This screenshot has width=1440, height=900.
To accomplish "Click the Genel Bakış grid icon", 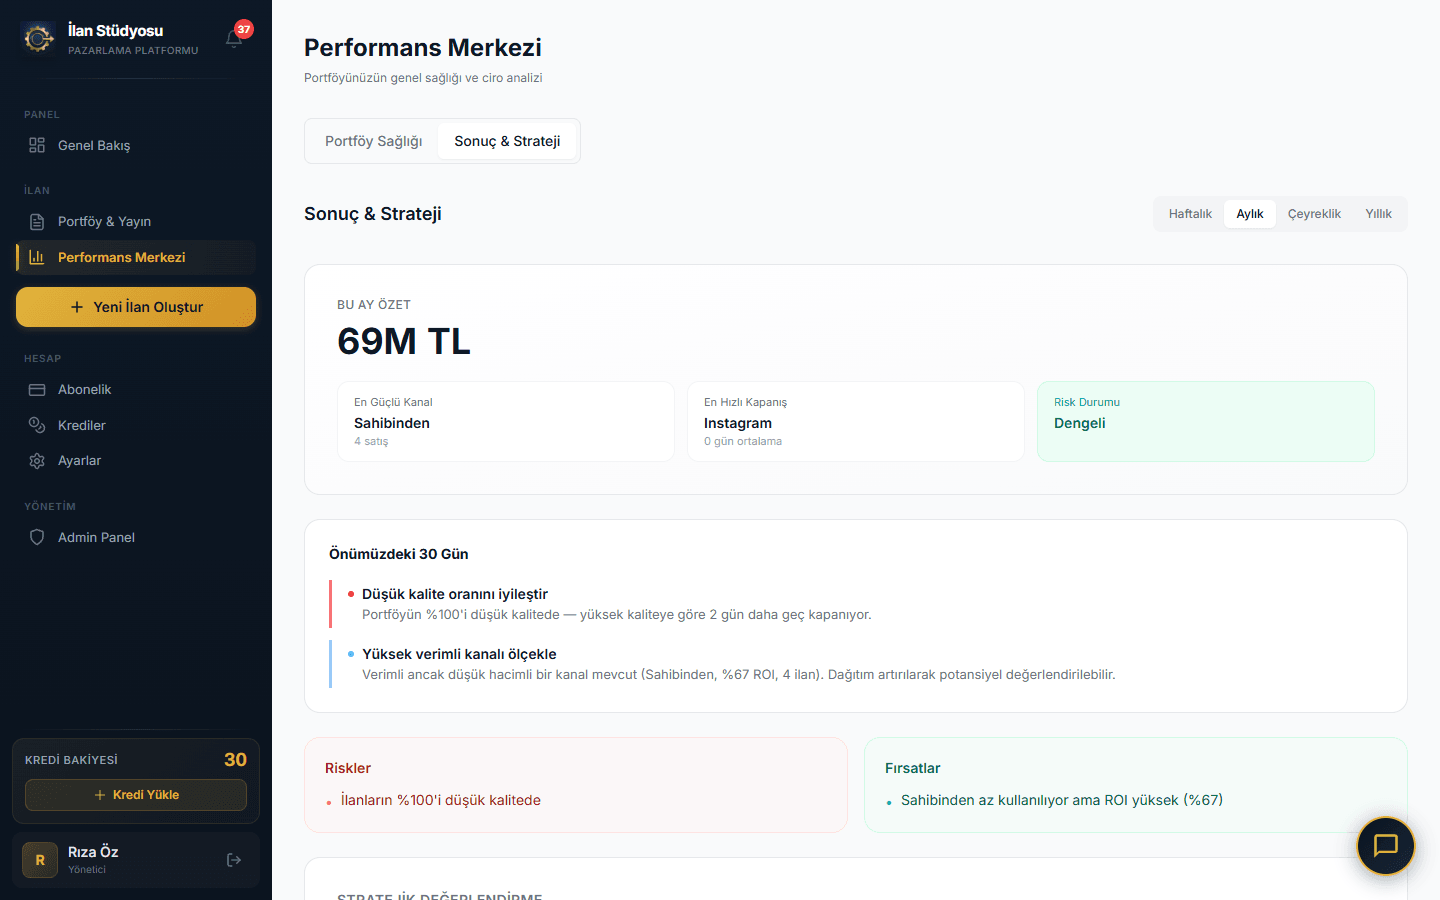I will click(x=37, y=145).
